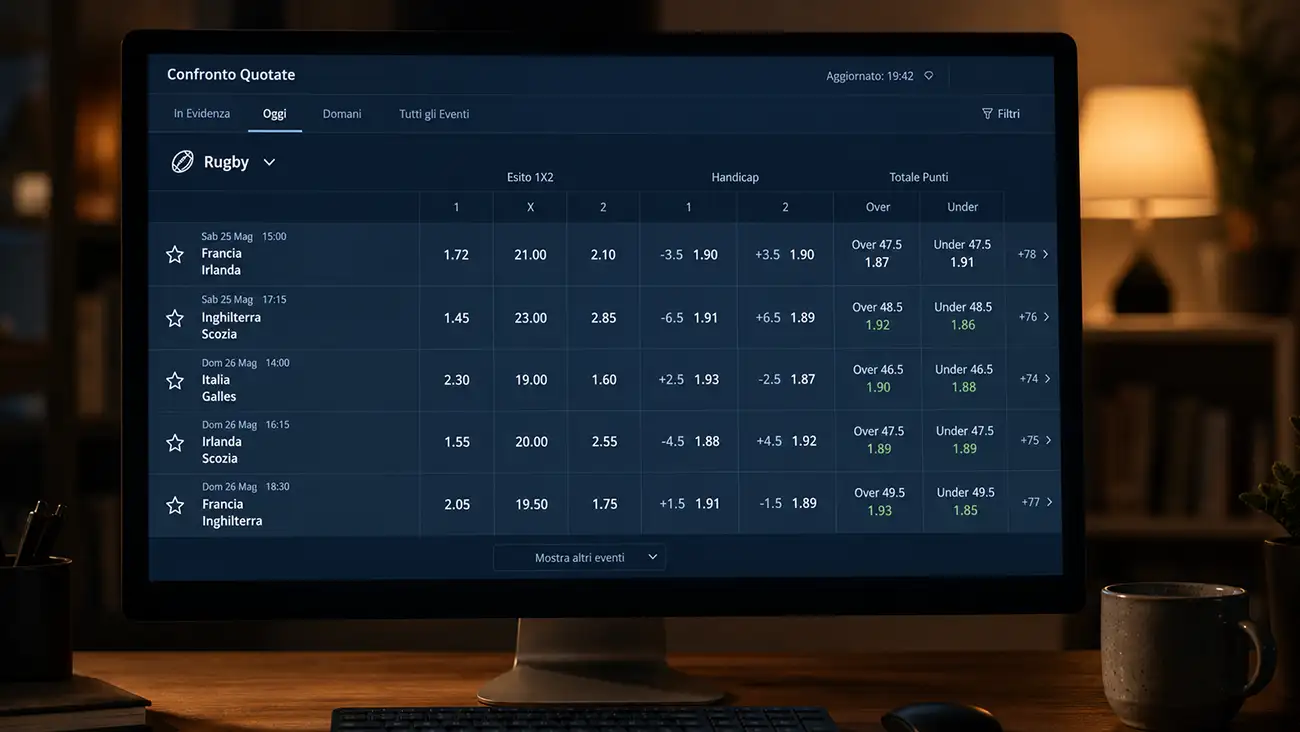Select handicap -4.5 at 1.88
Screen dimensions: 1300x732
tap(690, 442)
